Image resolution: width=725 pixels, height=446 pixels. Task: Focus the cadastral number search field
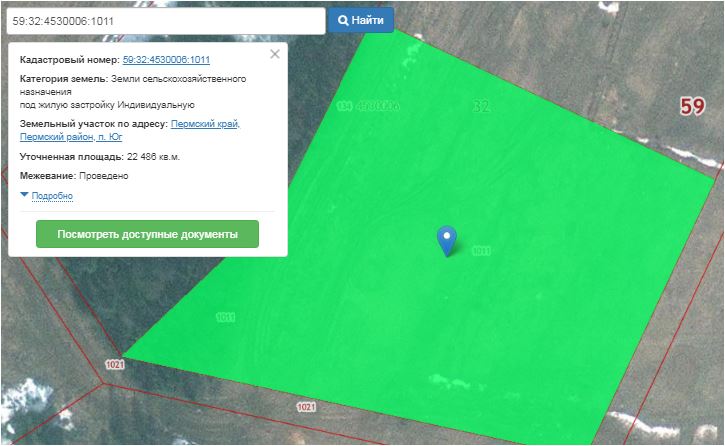point(165,20)
